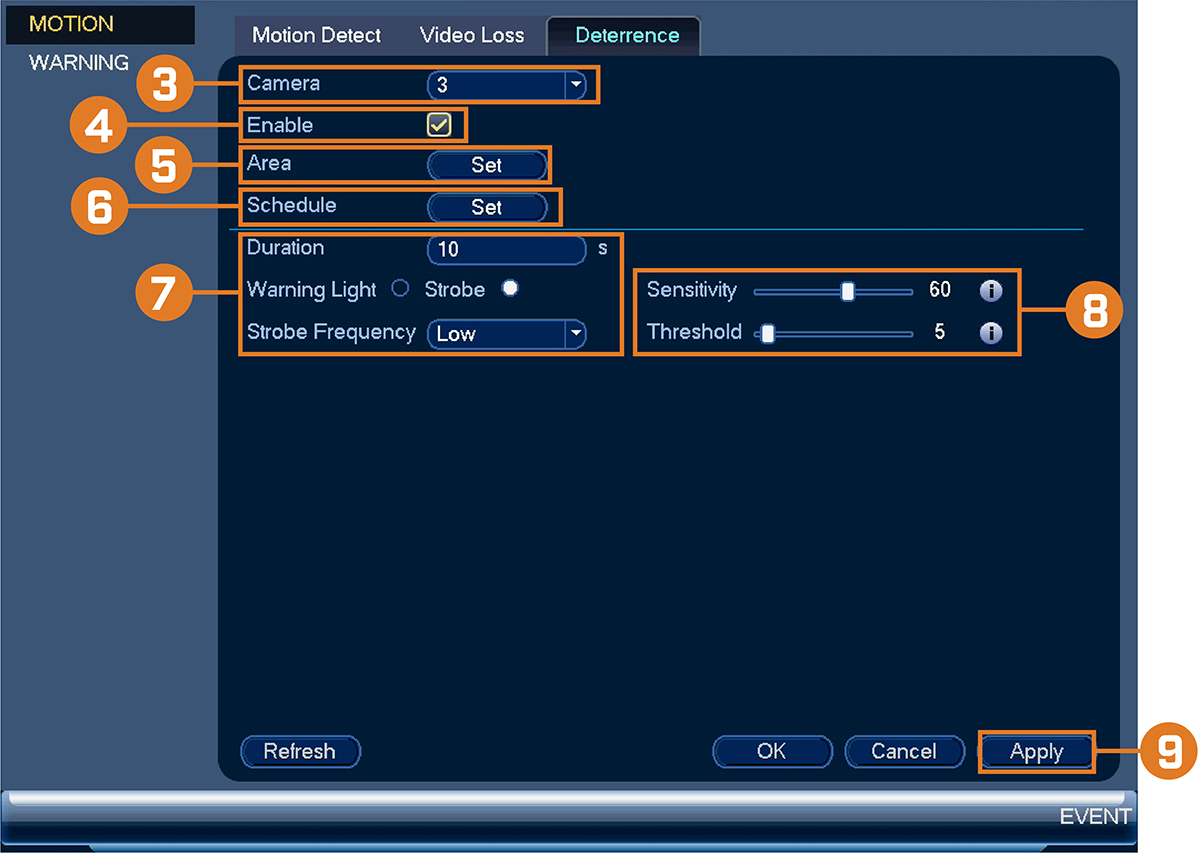Viewport: 1200px width, 853px height.
Task: Click the Threshold info icon
Action: click(990, 333)
